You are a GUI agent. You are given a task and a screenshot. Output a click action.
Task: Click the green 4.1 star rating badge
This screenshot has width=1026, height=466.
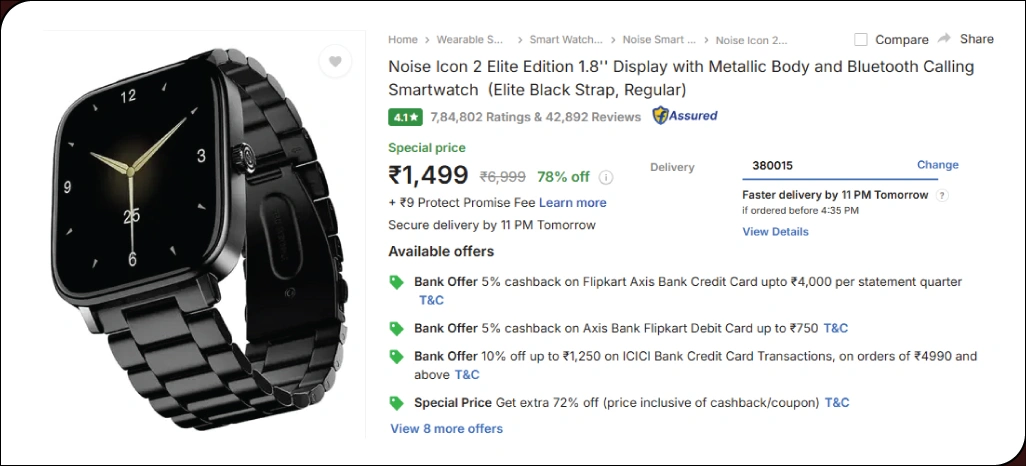pyautogui.click(x=405, y=117)
